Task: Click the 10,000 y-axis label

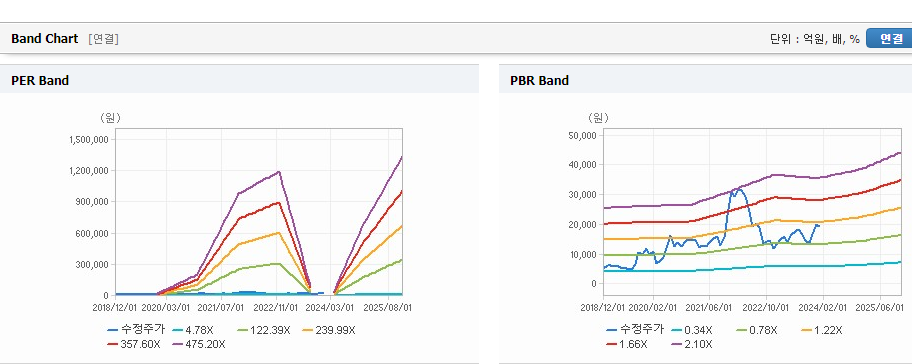Action: [583, 254]
